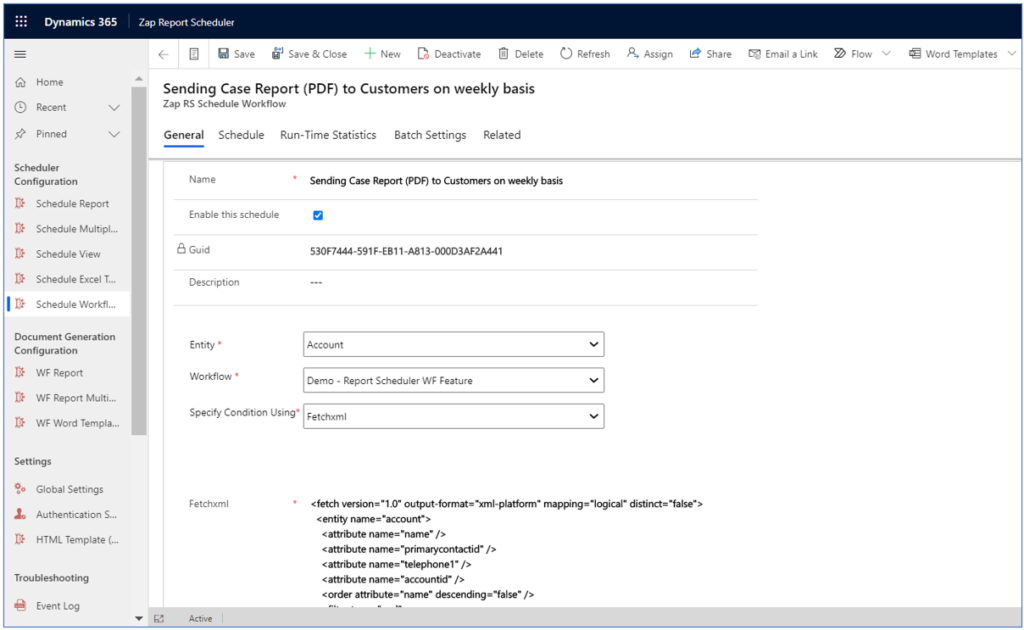Click the Name input field
Screen dimensions: 1024x630
pyautogui.click(x=532, y=181)
